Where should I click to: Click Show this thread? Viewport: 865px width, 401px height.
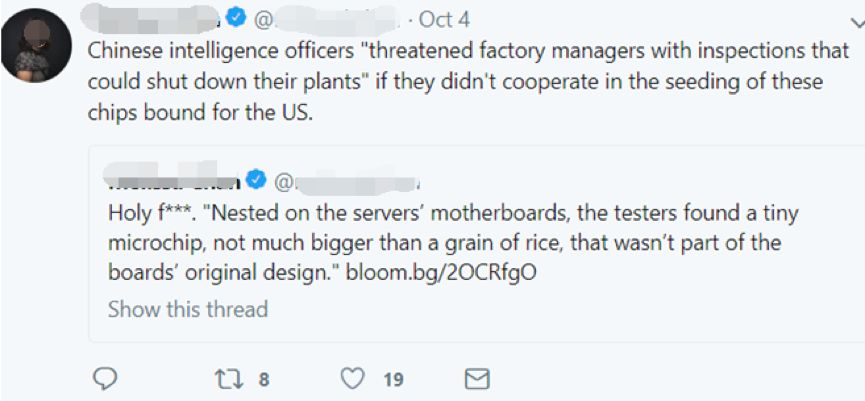coord(187,308)
